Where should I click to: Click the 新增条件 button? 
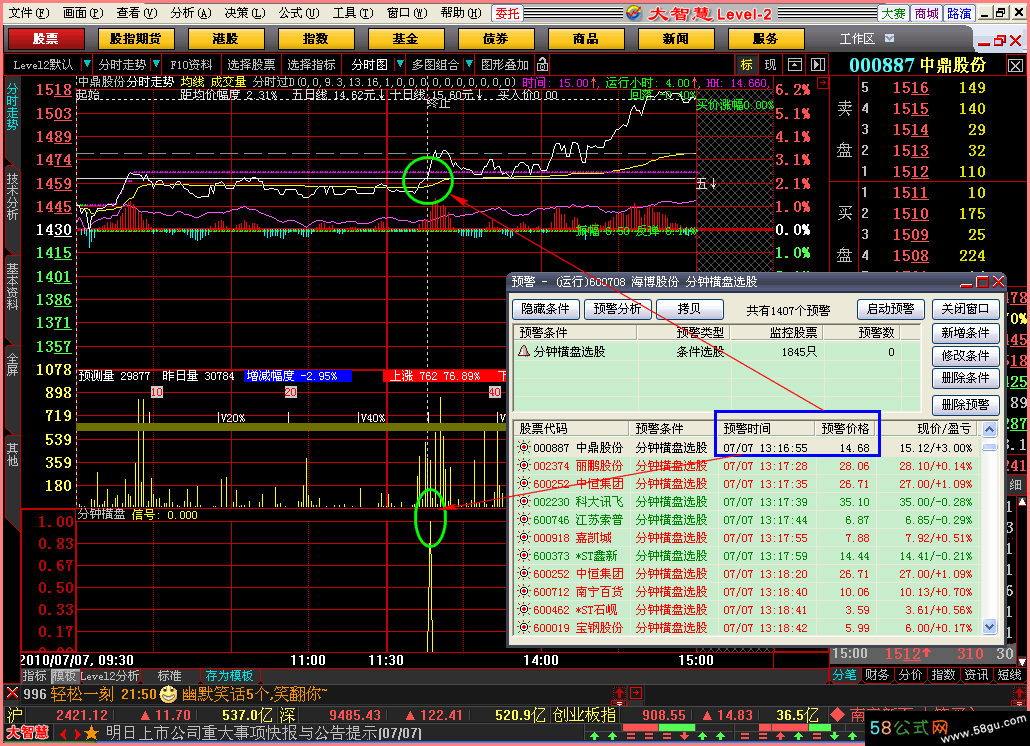pyautogui.click(x=966, y=333)
